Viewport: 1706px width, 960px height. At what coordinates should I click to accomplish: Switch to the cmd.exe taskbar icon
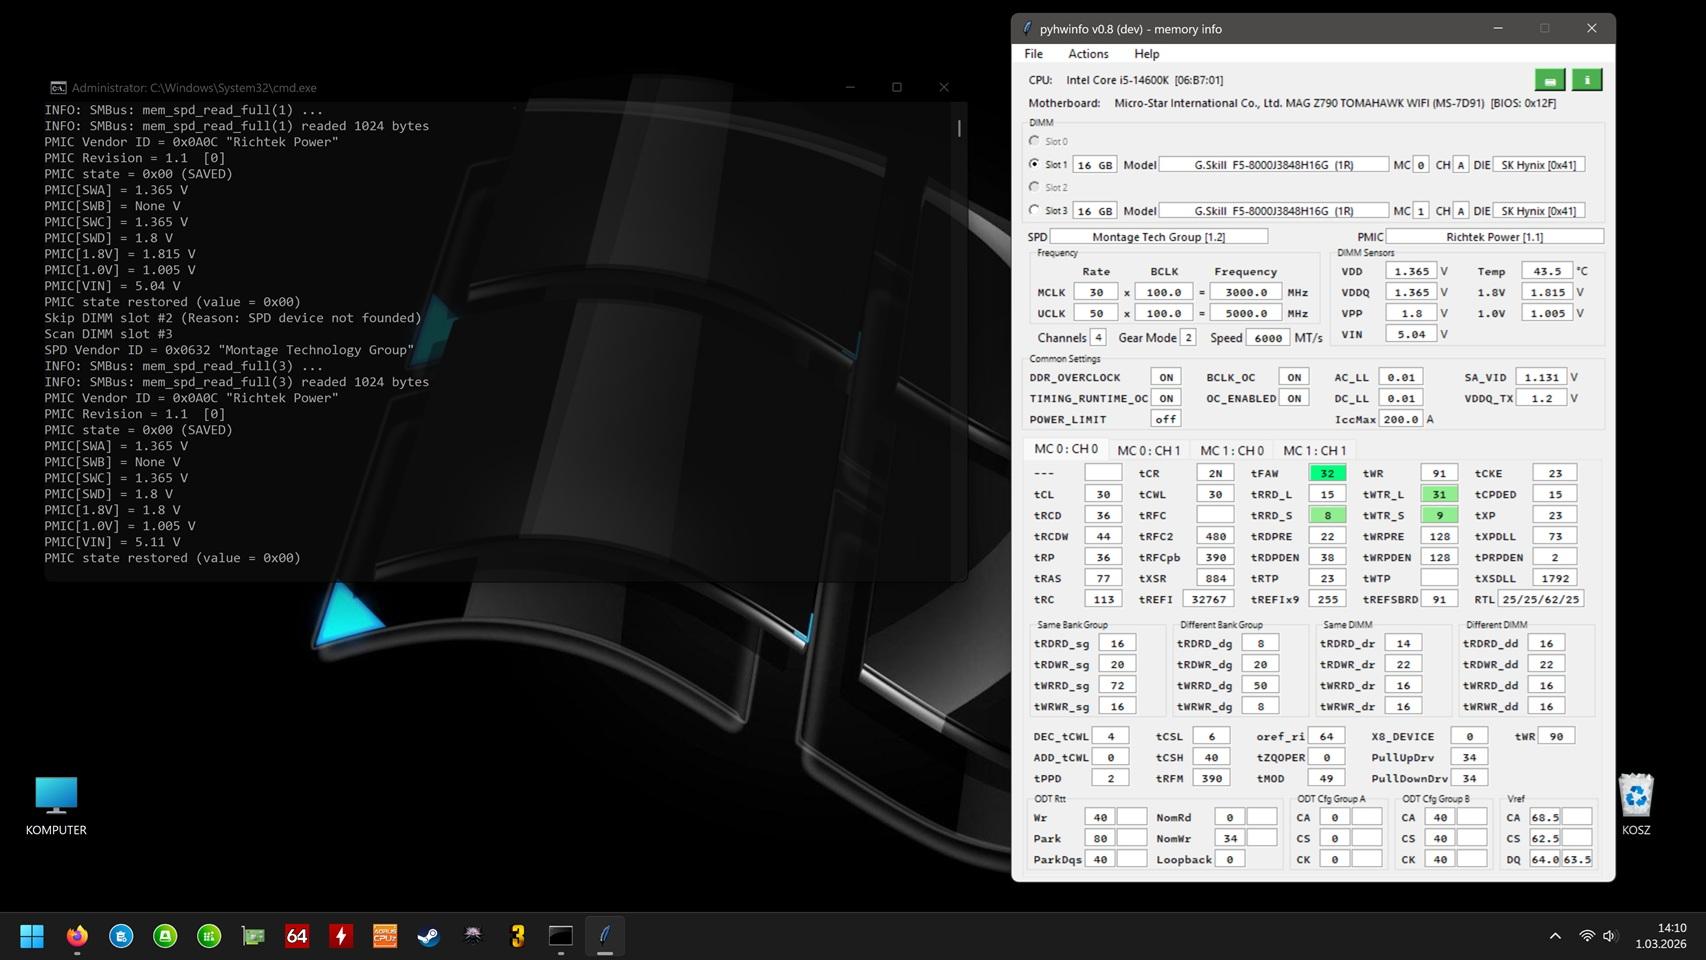click(561, 936)
